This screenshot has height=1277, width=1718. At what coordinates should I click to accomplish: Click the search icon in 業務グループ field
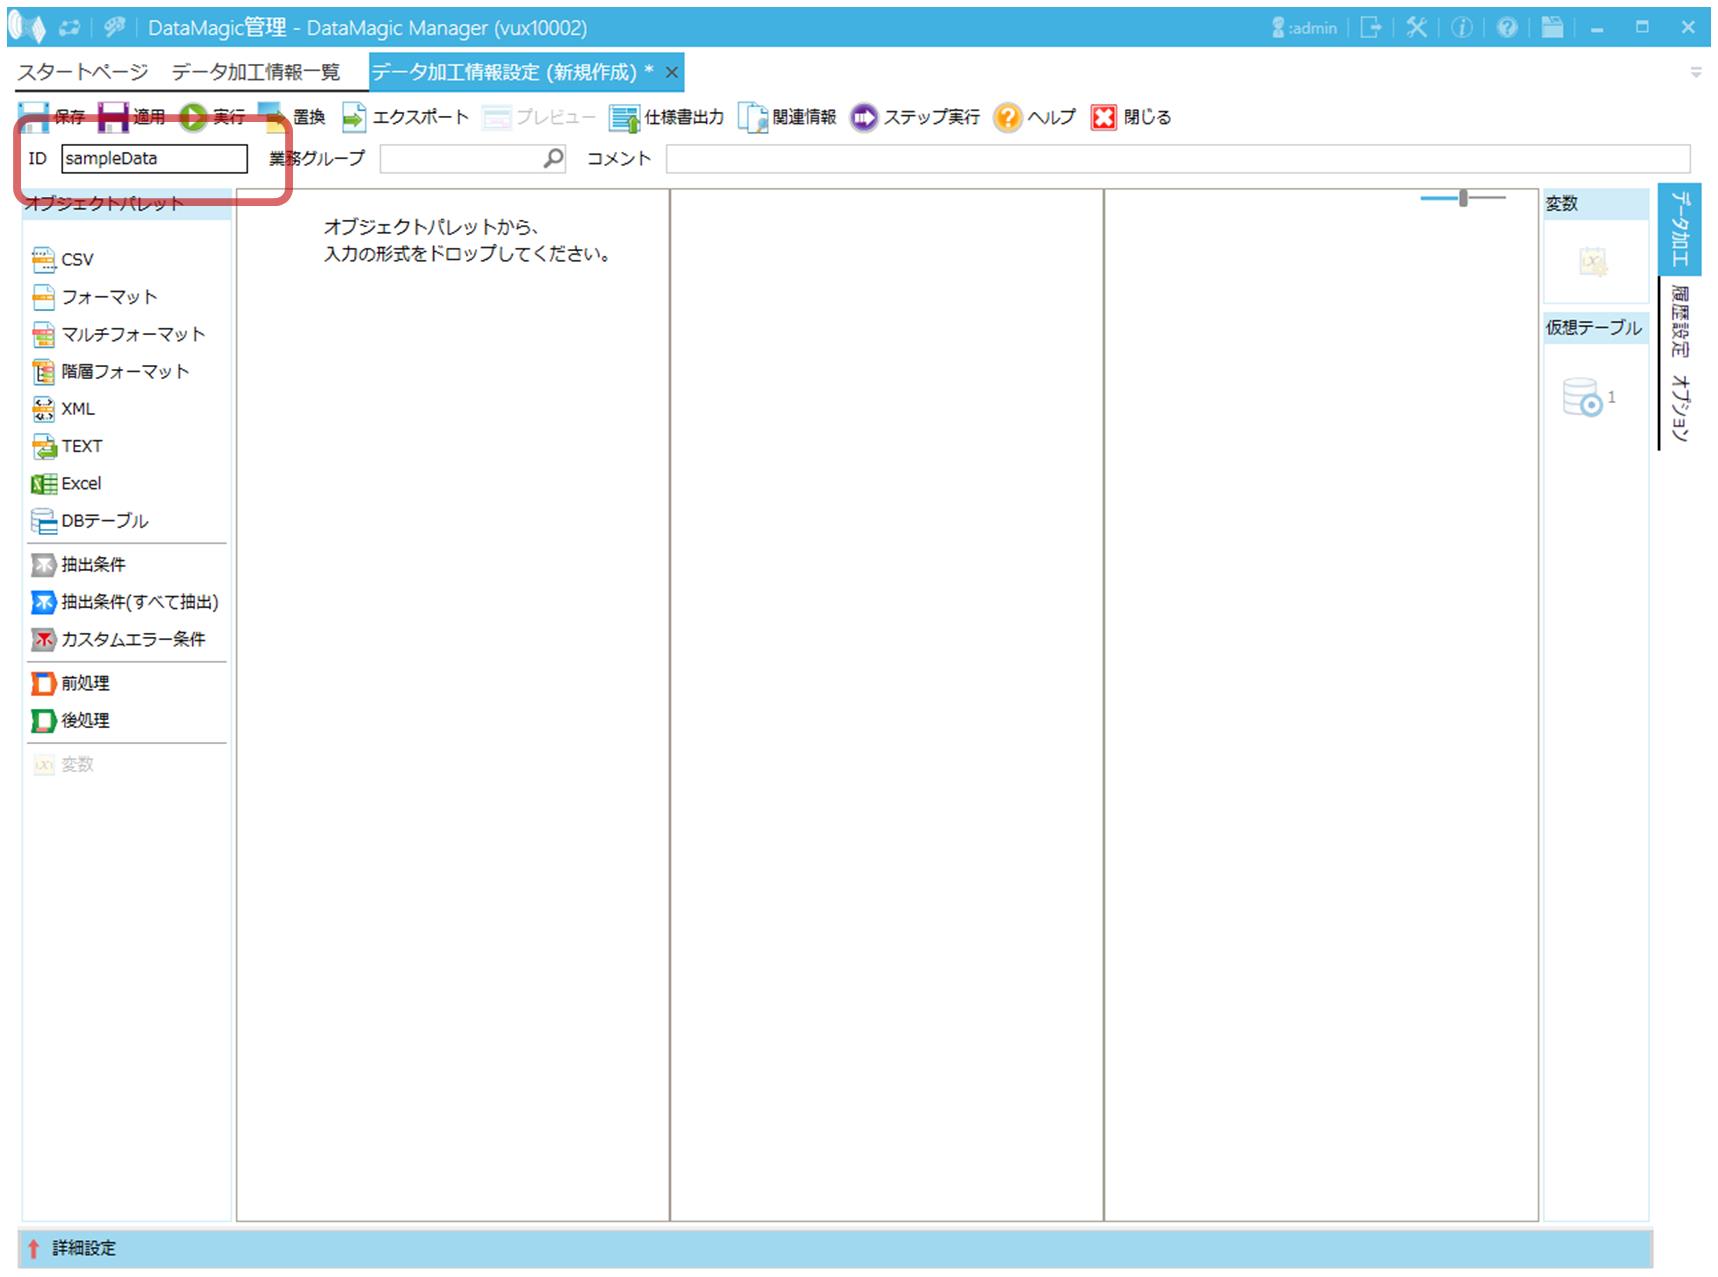point(553,159)
